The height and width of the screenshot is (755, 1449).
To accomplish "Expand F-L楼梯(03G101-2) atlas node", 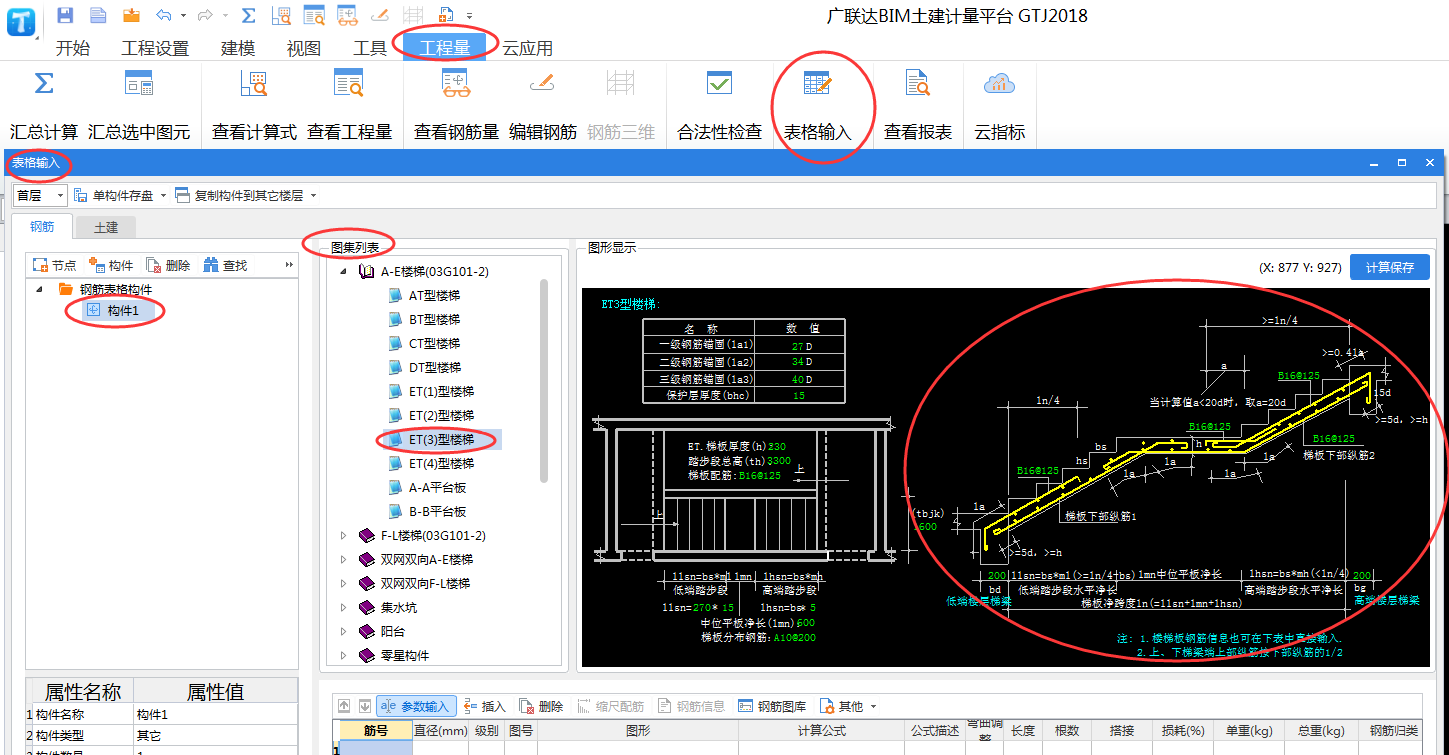I will pyautogui.click(x=343, y=535).
